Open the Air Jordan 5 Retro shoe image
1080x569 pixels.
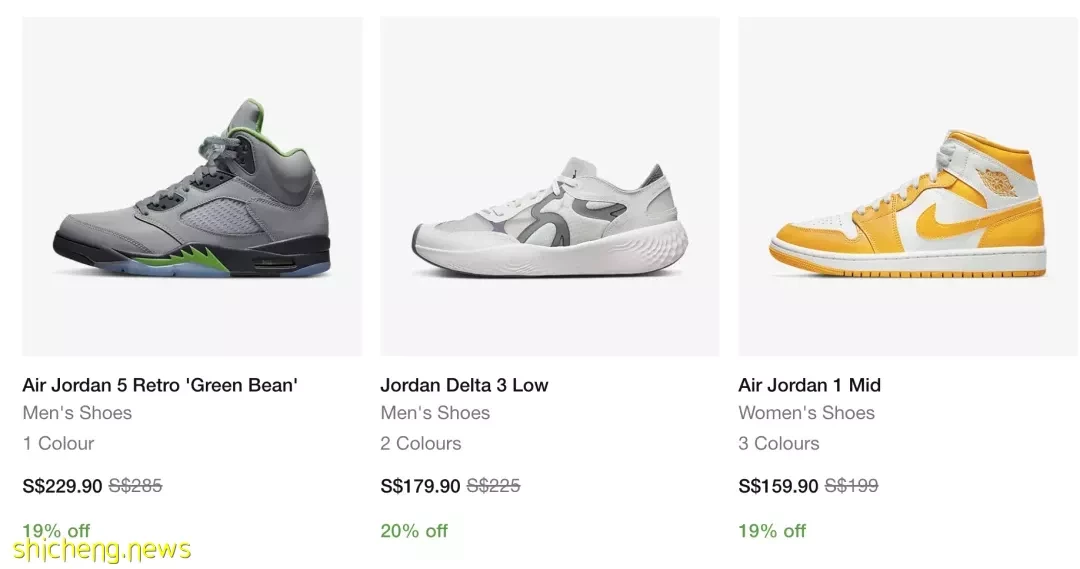192,187
